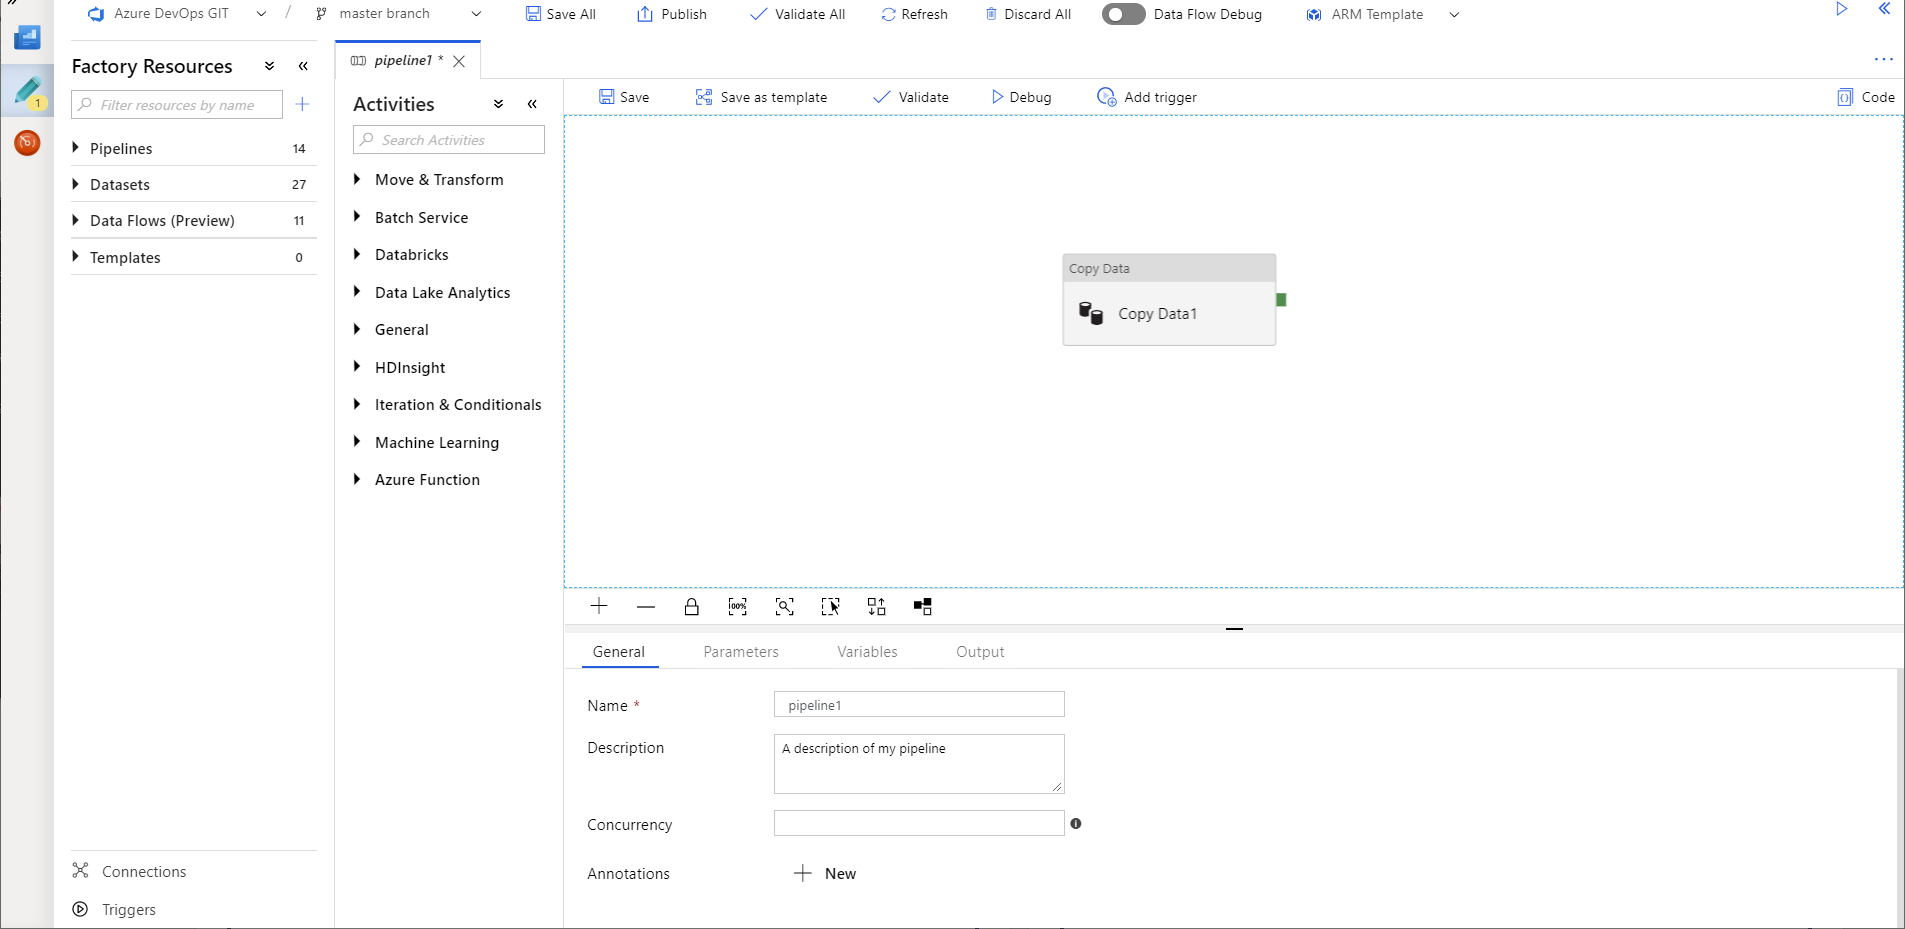Viewport: 1905px width, 929px height.
Task: Activate the lasso selection icon
Action: point(831,606)
